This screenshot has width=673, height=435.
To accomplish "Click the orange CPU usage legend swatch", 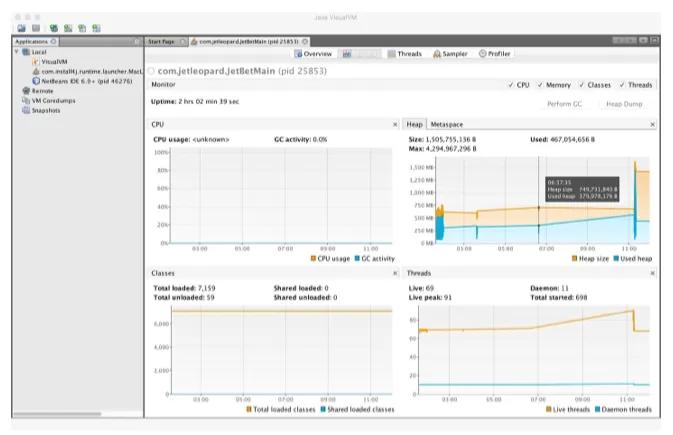I will pyautogui.click(x=313, y=259).
